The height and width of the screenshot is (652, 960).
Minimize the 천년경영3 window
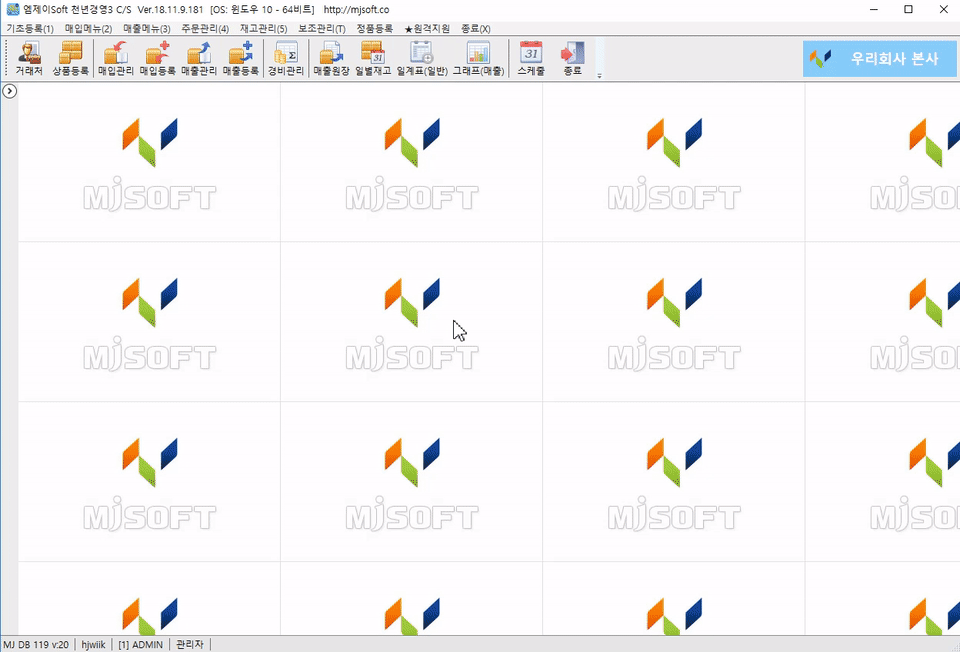(x=874, y=9)
